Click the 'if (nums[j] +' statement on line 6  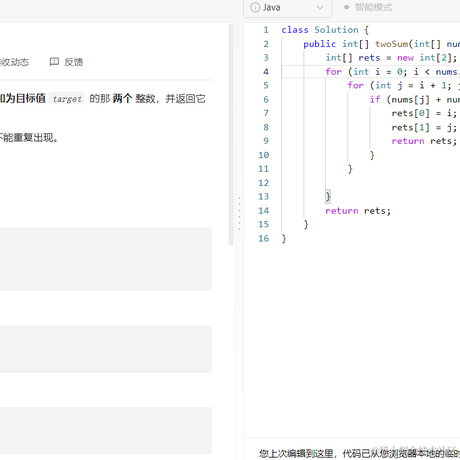415,99
